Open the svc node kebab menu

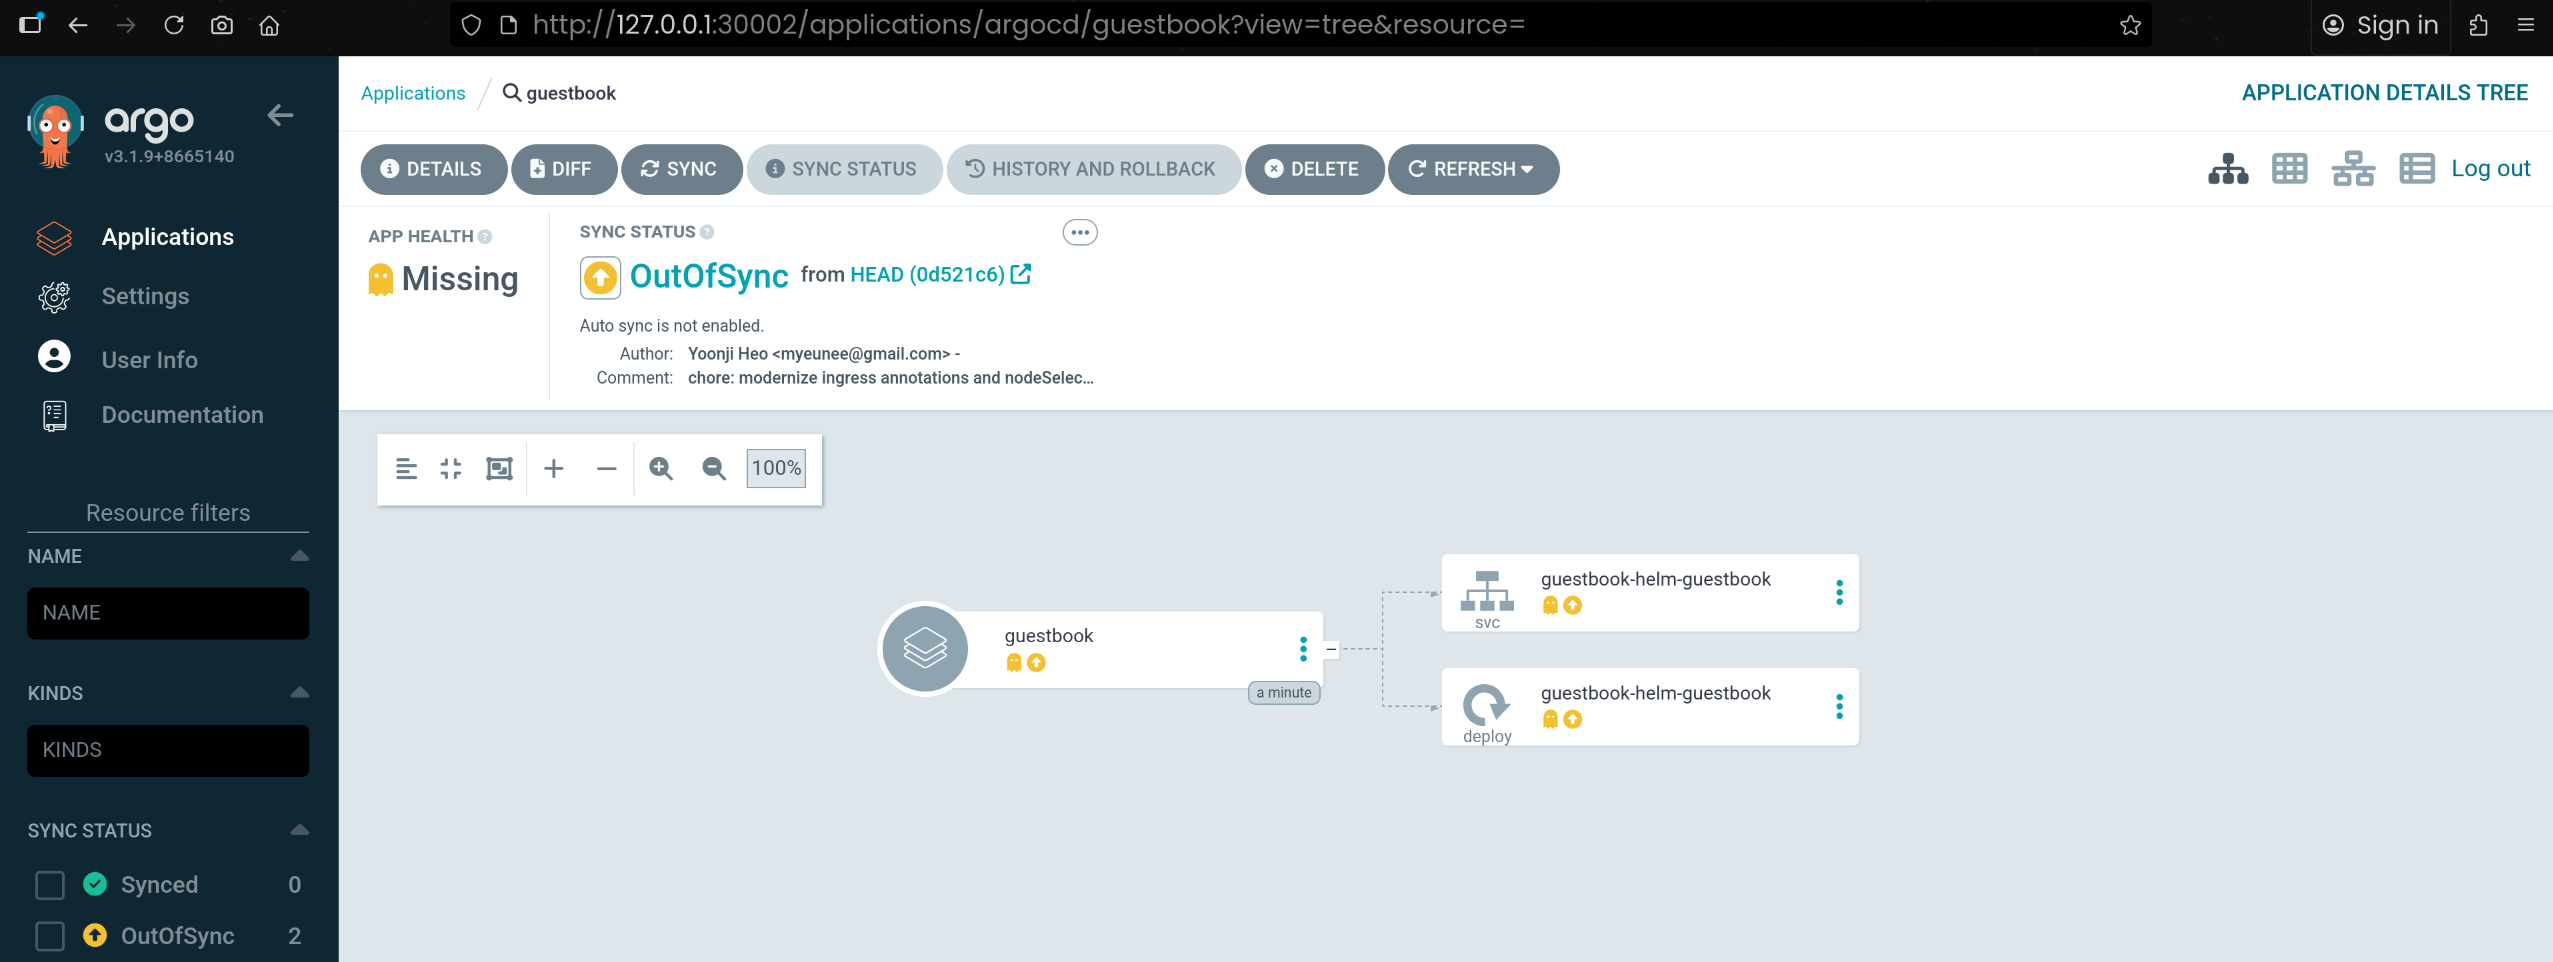click(x=1839, y=592)
